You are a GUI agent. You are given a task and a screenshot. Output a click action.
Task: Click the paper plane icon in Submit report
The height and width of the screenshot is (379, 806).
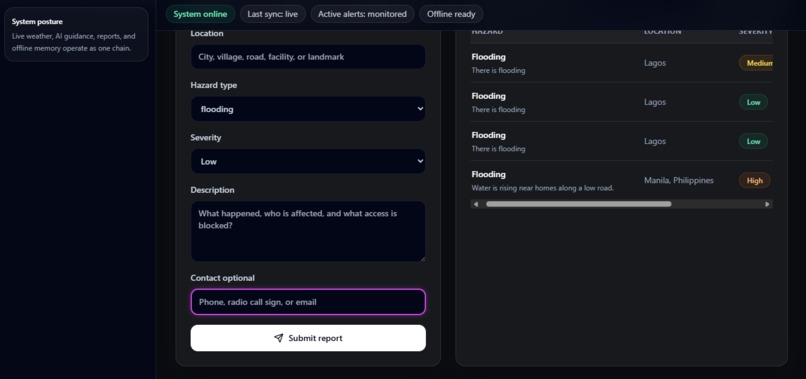[279, 338]
